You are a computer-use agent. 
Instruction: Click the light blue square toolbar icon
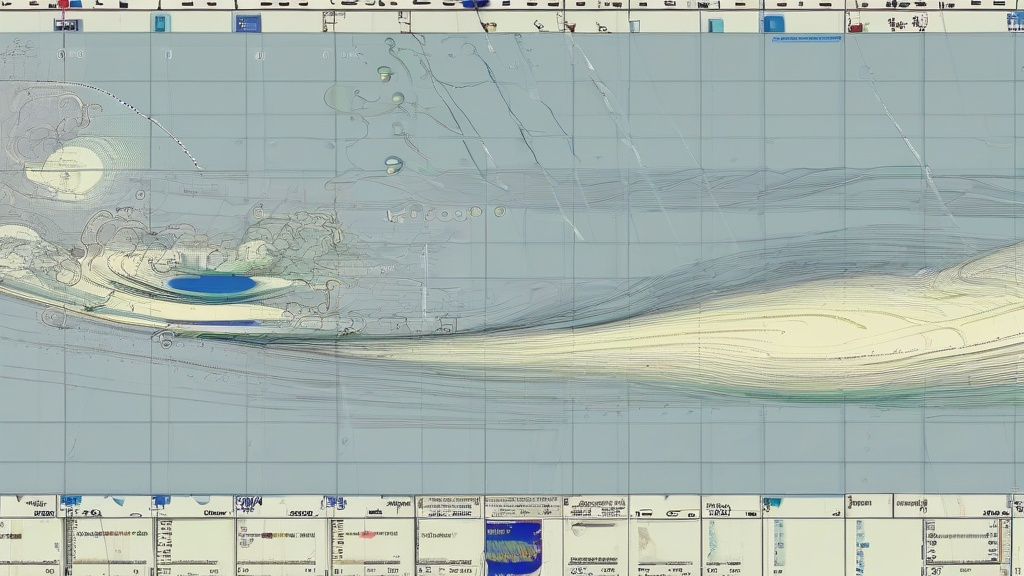160,23
